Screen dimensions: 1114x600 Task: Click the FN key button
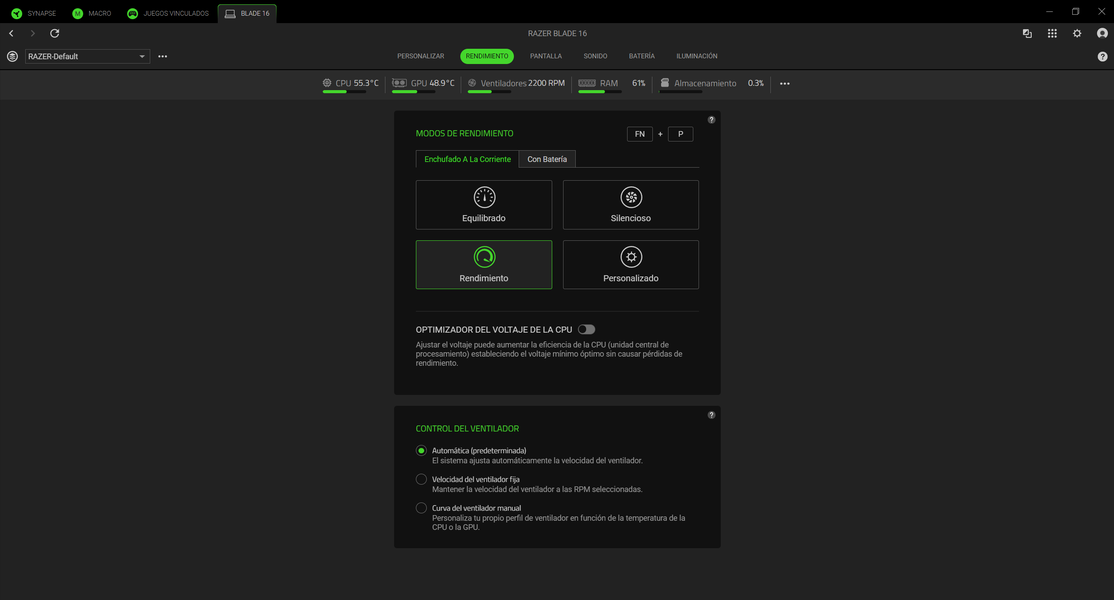639,134
